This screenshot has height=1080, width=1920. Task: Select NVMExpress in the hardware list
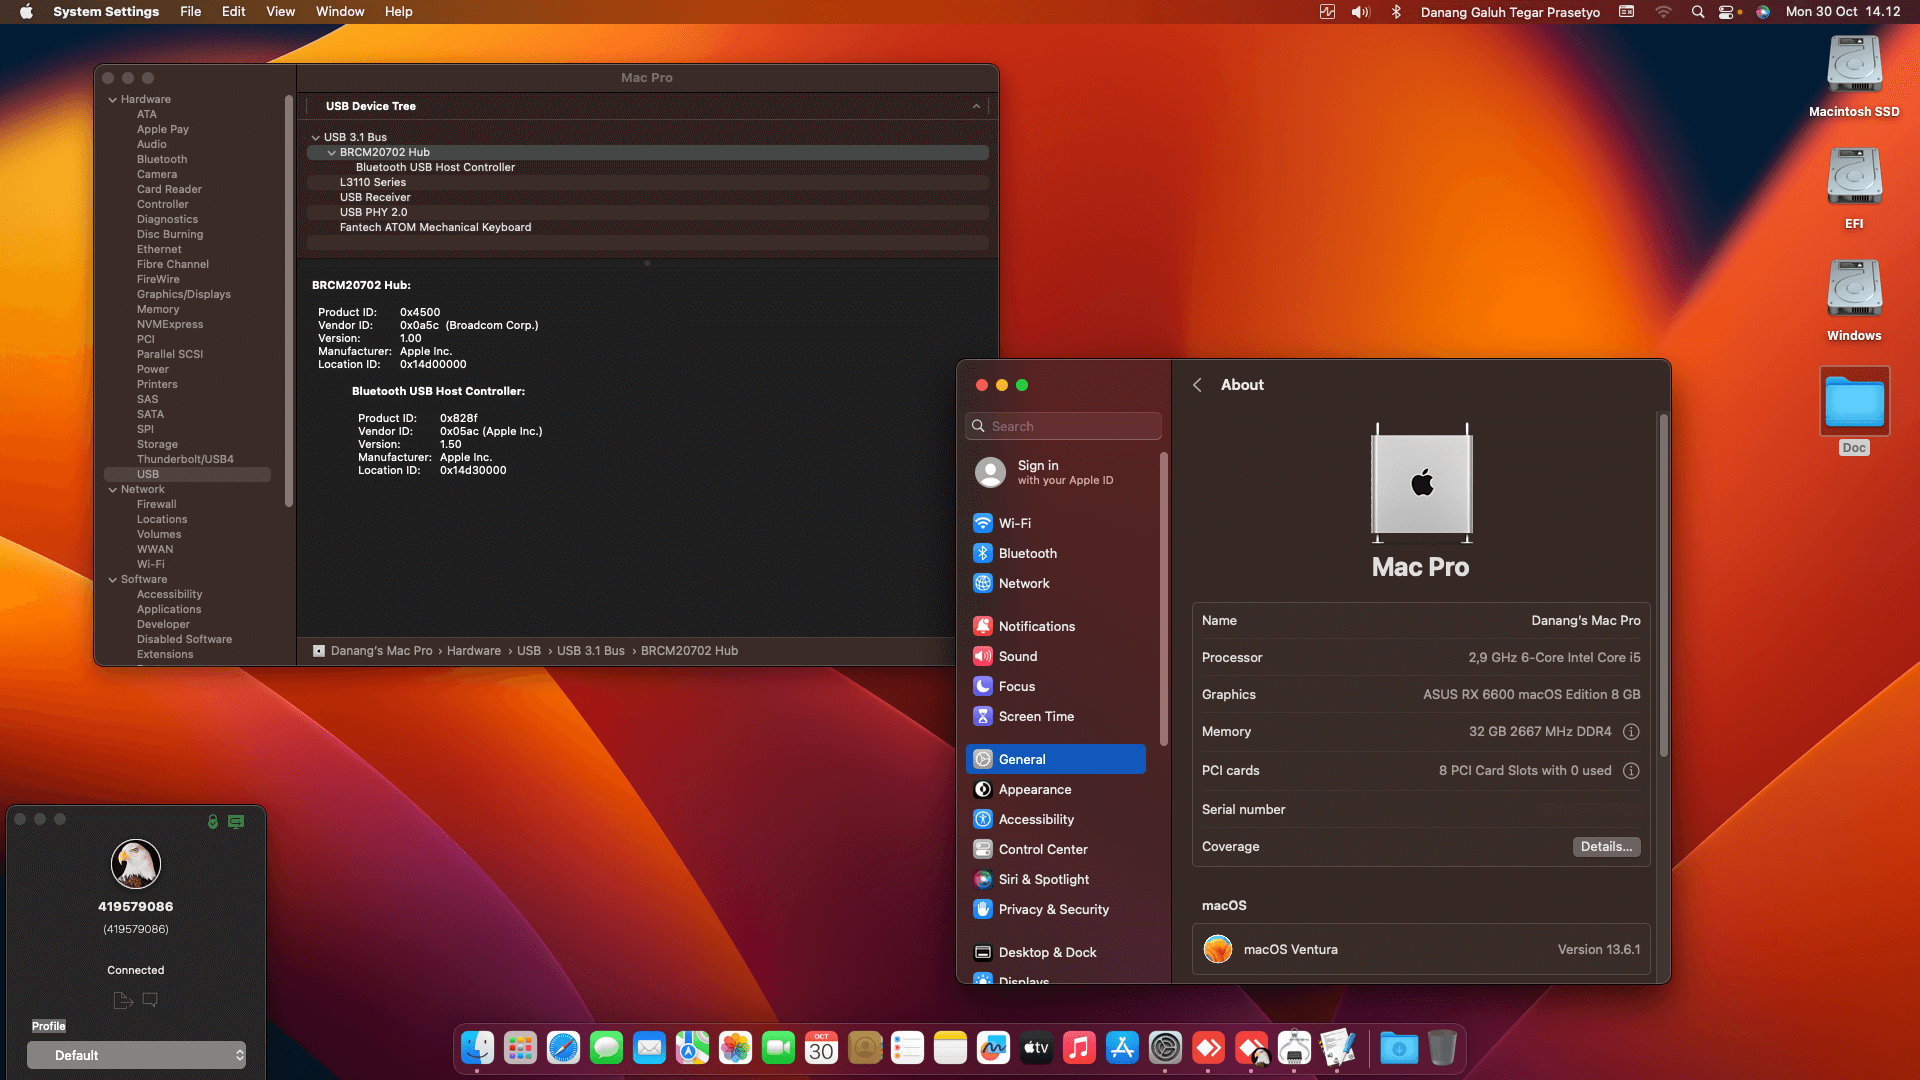170,325
